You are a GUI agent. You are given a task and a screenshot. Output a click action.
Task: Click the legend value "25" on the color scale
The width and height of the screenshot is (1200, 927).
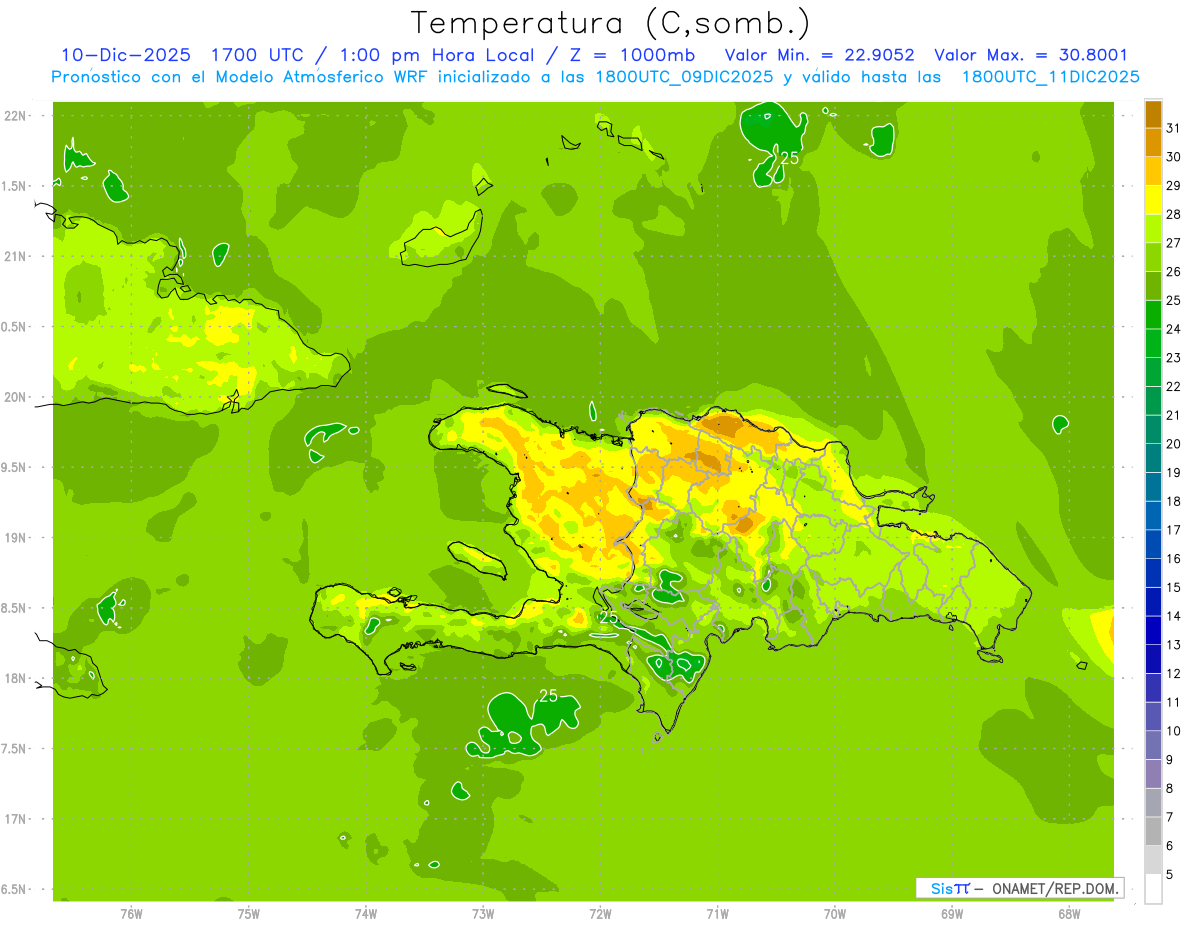[x=1173, y=300]
